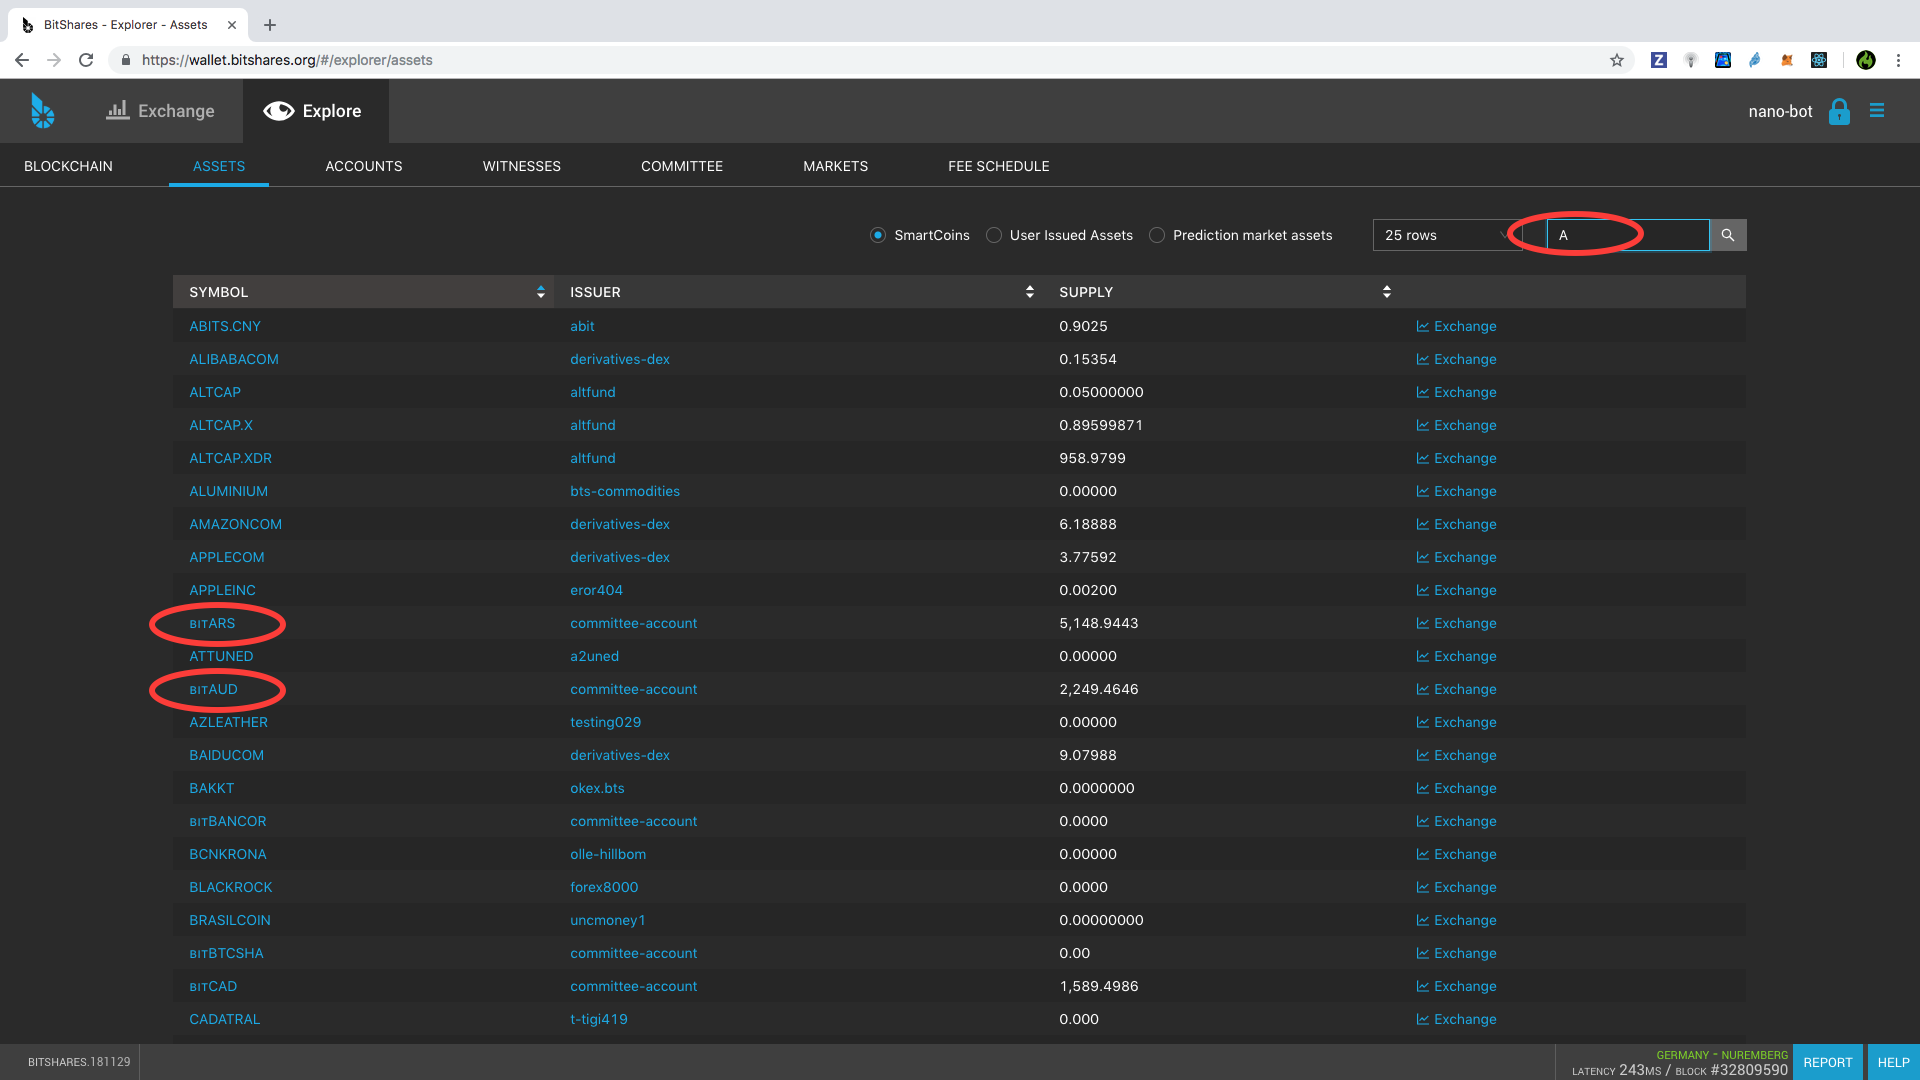Open a new browser tab

(270, 25)
